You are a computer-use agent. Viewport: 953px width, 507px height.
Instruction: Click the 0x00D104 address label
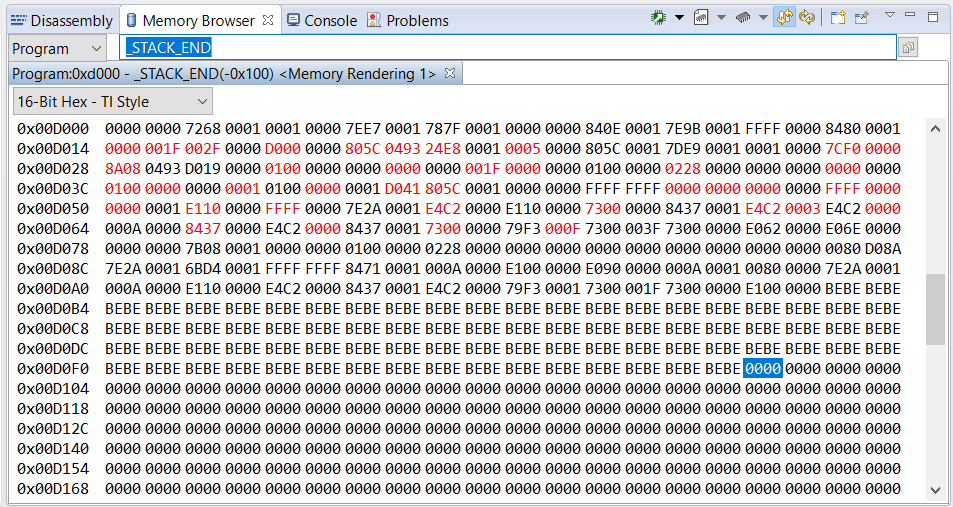[x=53, y=388]
